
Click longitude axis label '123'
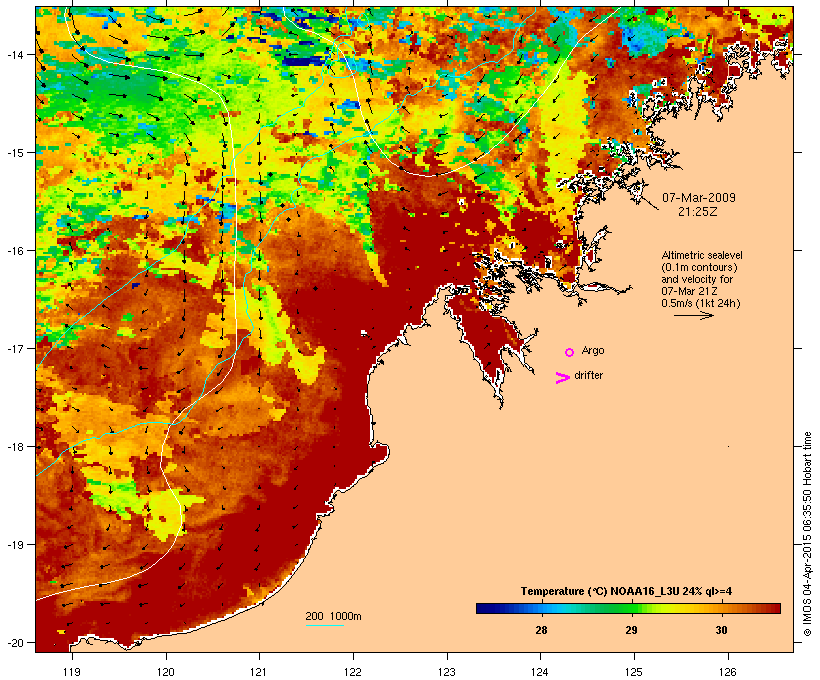(x=447, y=672)
